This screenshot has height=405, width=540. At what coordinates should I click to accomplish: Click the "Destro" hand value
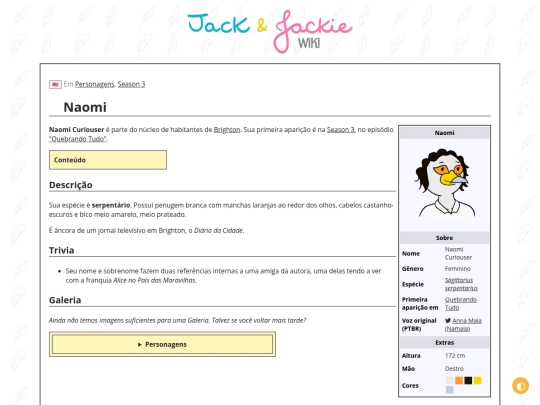point(454,368)
